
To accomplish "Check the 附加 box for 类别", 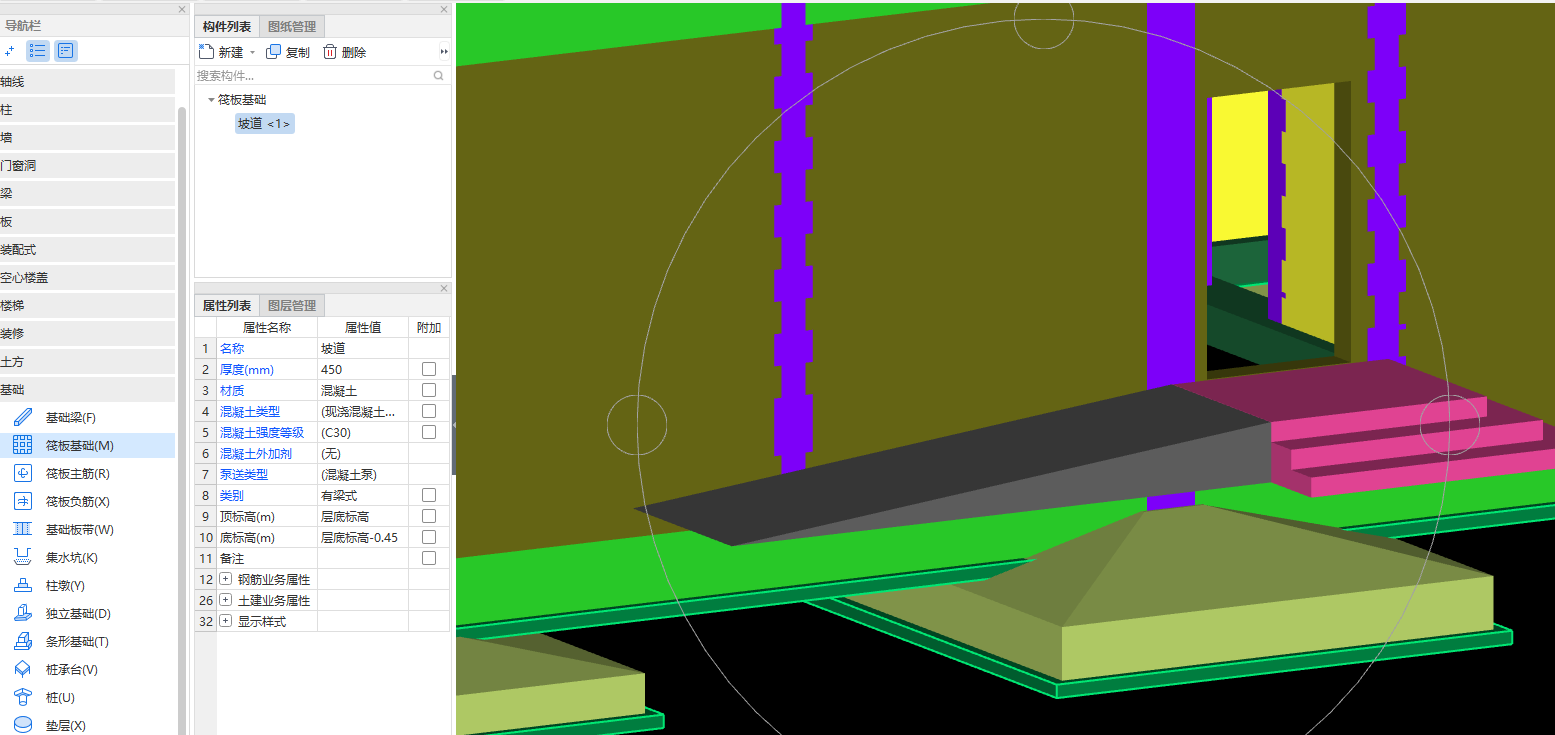I will click(429, 495).
